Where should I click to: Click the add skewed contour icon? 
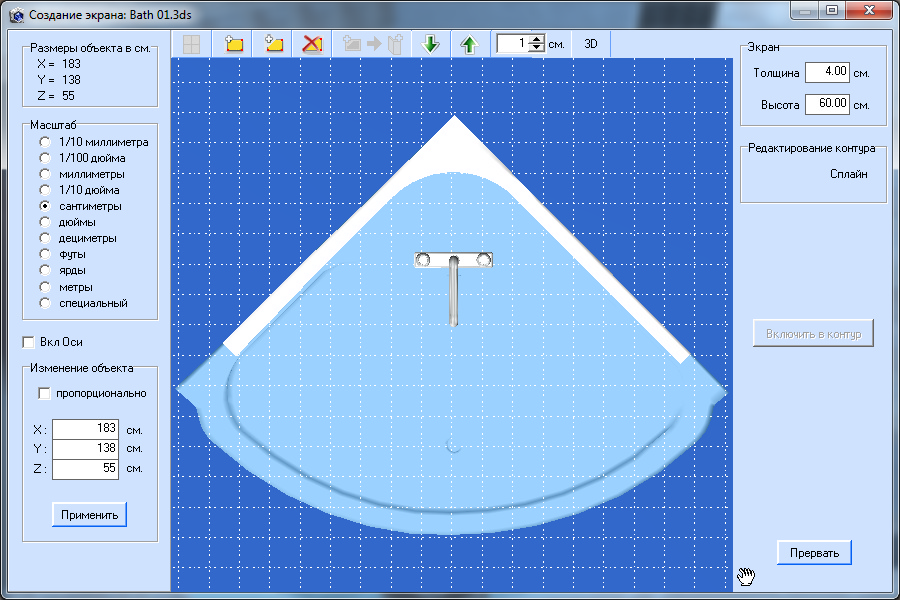tap(273, 44)
